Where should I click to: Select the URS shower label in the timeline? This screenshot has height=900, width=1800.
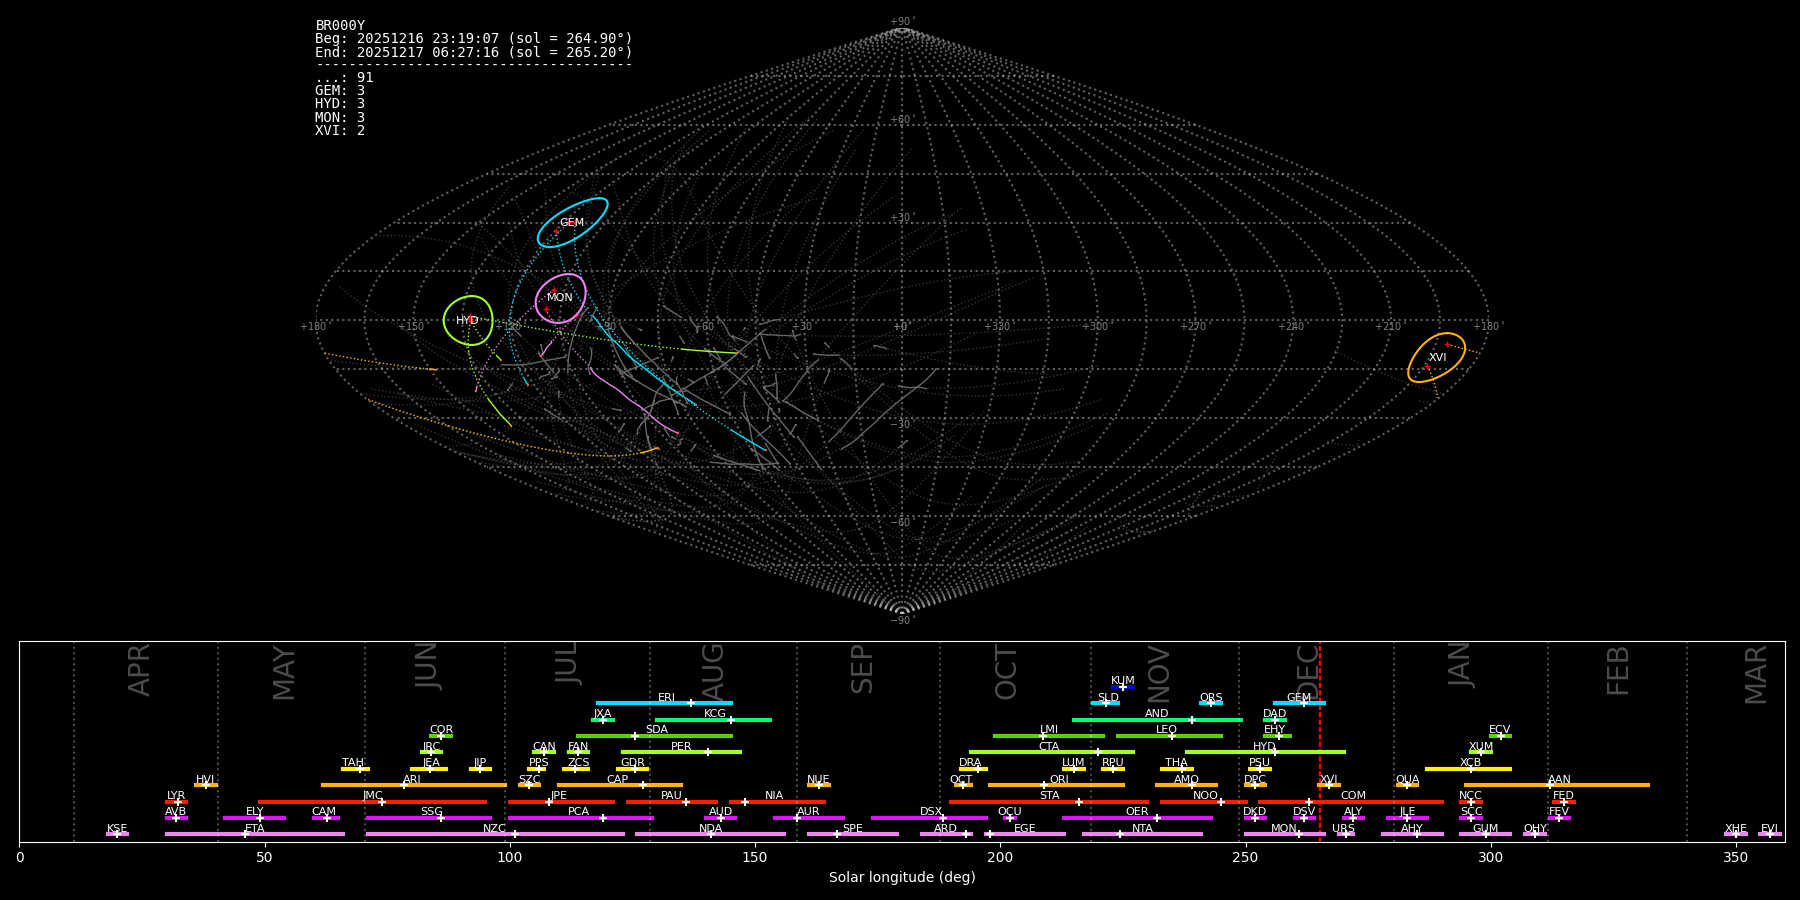[1343, 829]
